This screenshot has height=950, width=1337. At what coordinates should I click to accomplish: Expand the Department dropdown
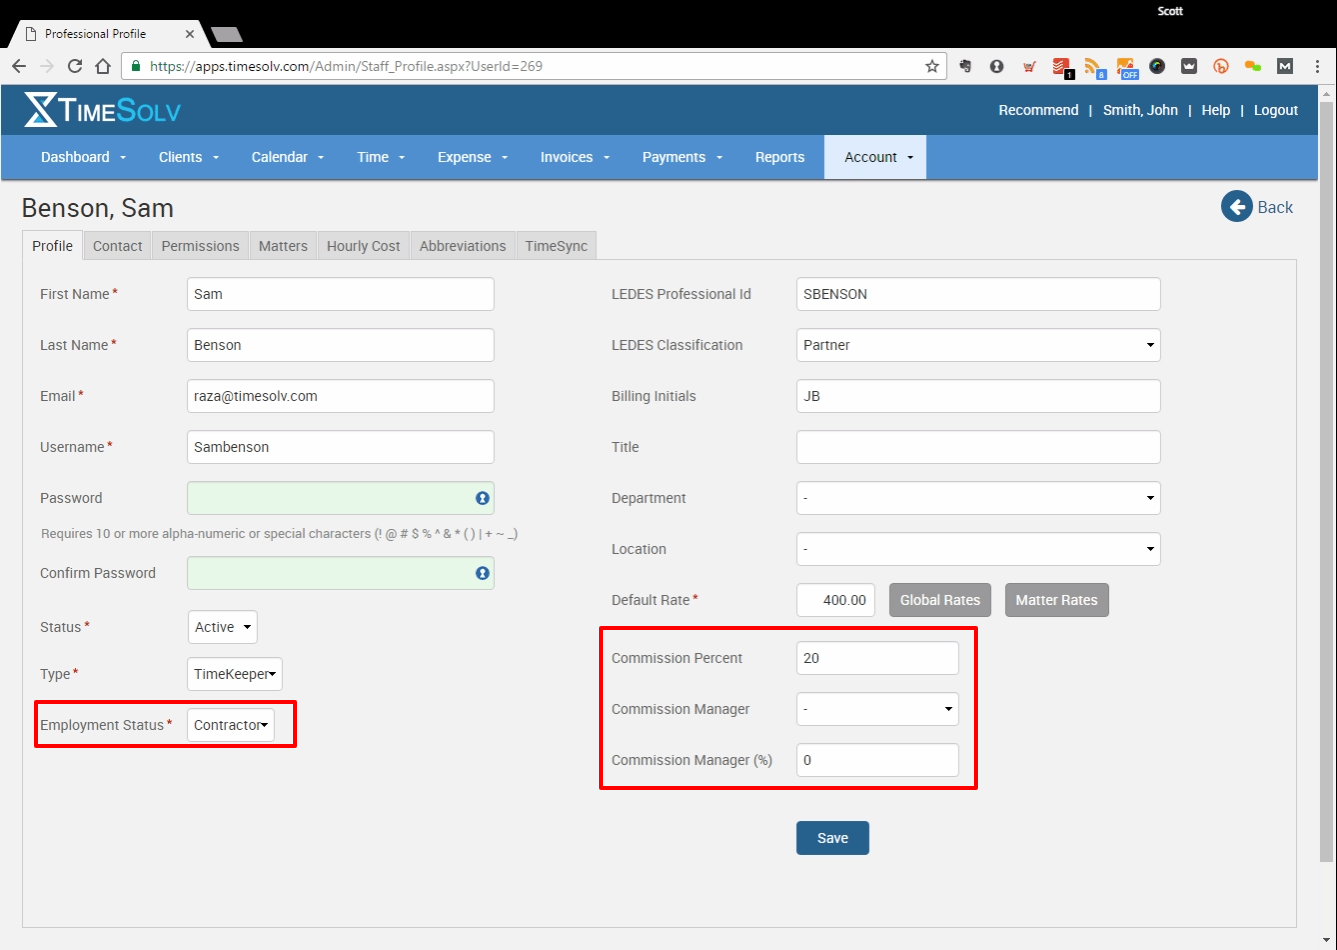[x=978, y=498]
